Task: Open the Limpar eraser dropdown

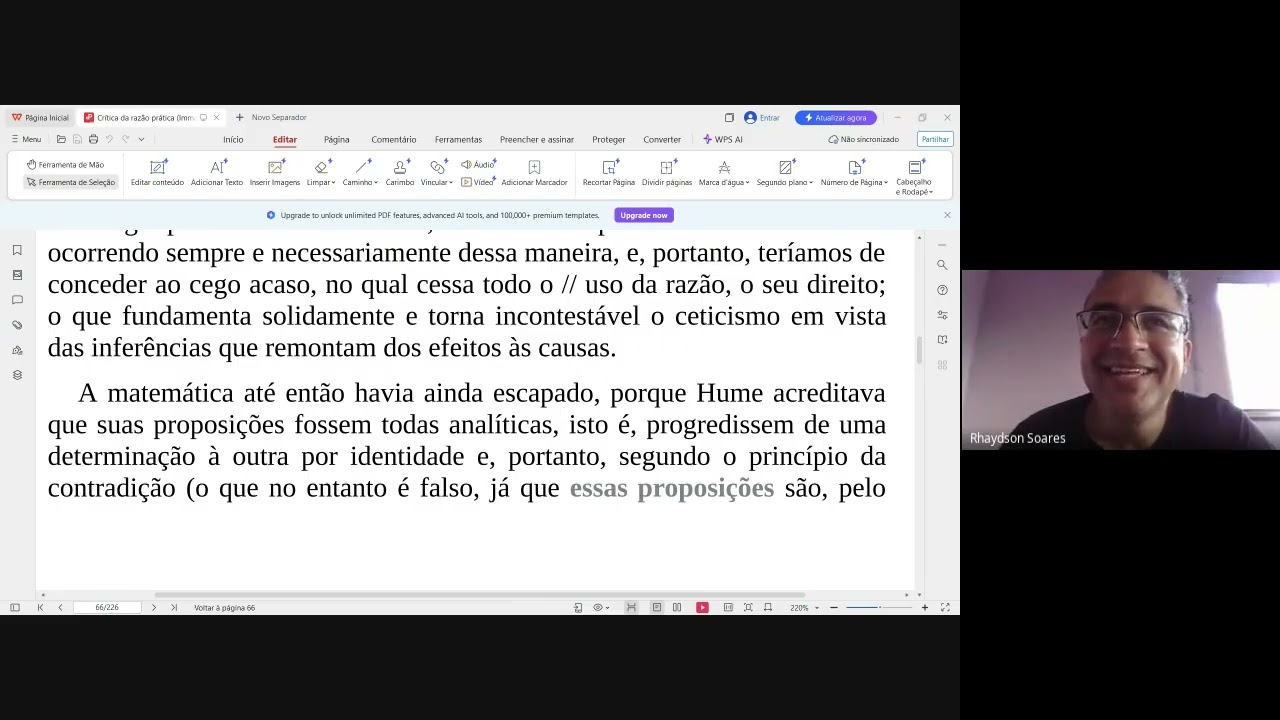Action: (x=321, y=173)
